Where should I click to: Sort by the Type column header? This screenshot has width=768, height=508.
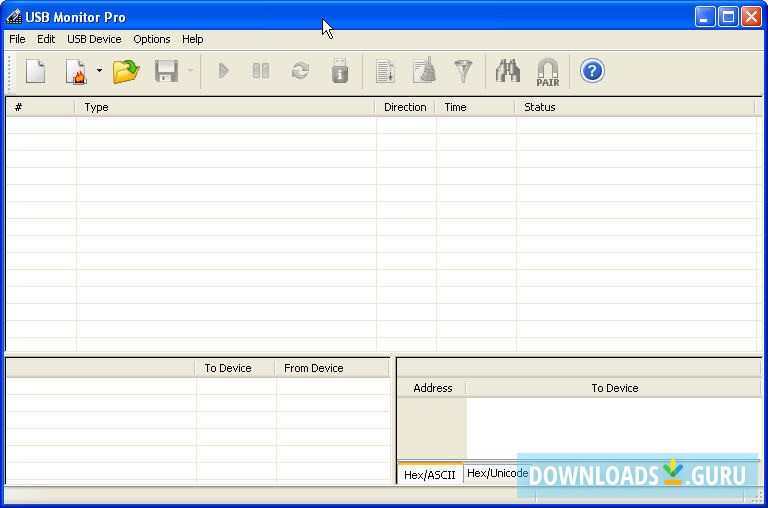pos(225,107)
